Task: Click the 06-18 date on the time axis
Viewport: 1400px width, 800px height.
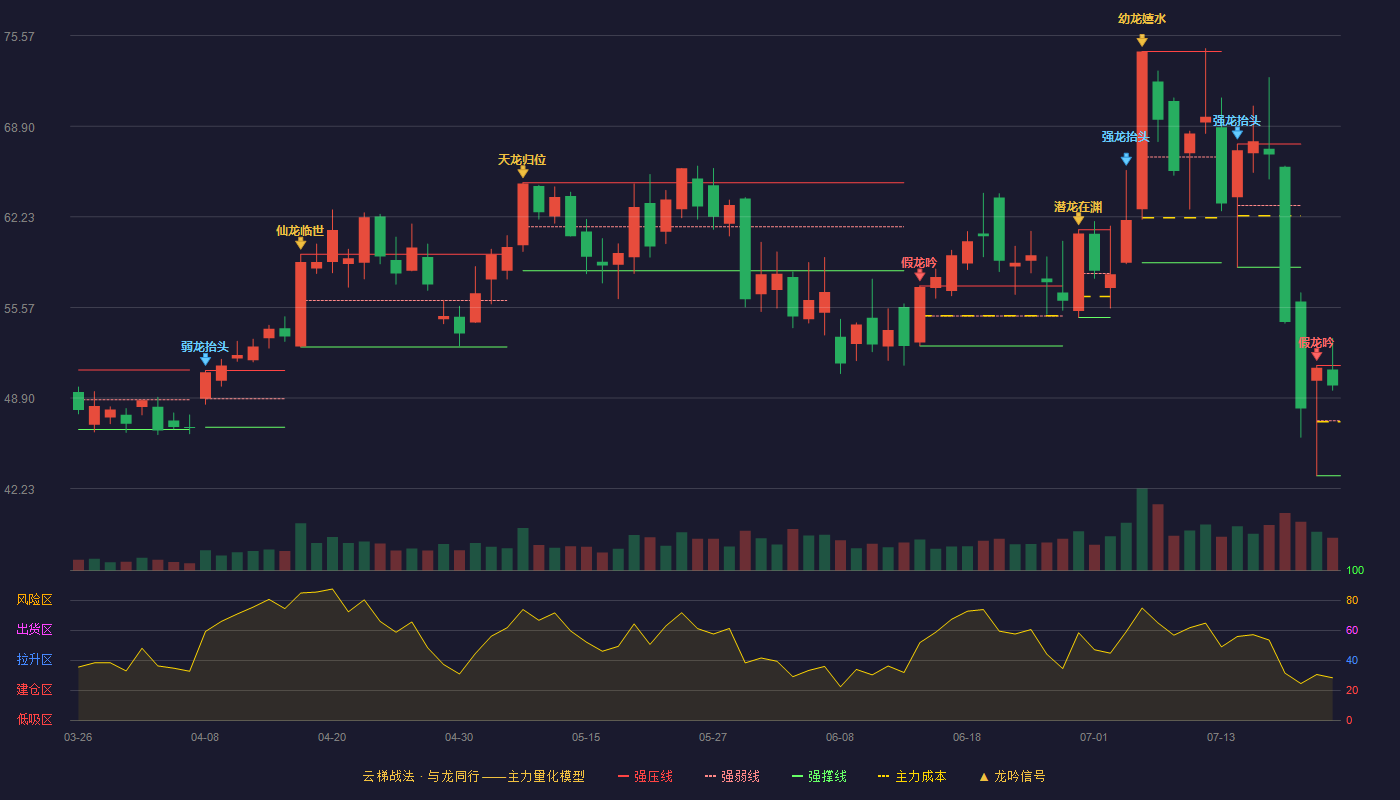Action: click(967, 737)
